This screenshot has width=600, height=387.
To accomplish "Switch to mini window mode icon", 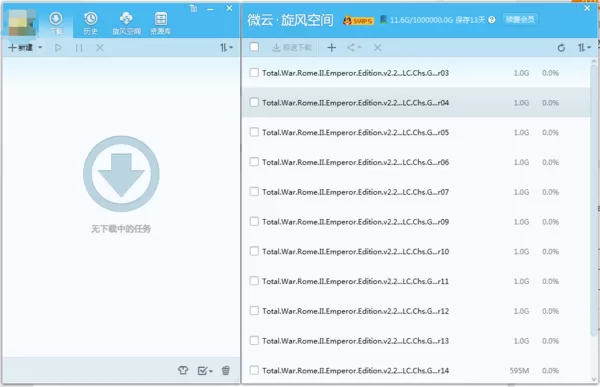I will (x=193, y=8).
